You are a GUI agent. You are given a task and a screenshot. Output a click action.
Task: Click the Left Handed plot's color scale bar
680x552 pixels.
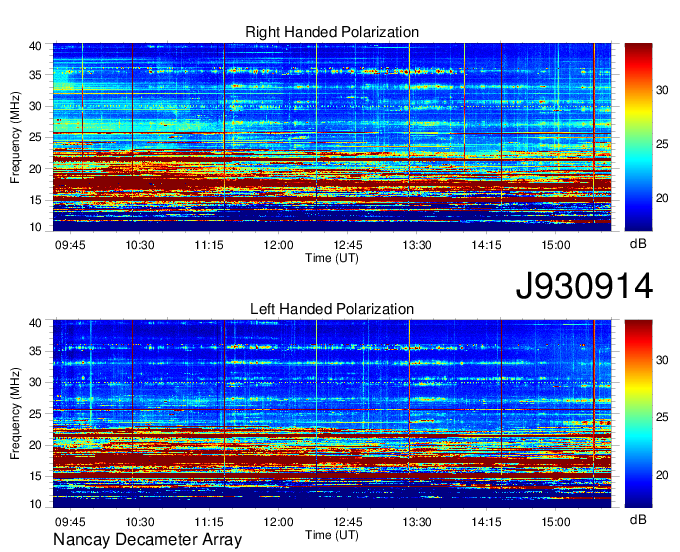[638, 414]
